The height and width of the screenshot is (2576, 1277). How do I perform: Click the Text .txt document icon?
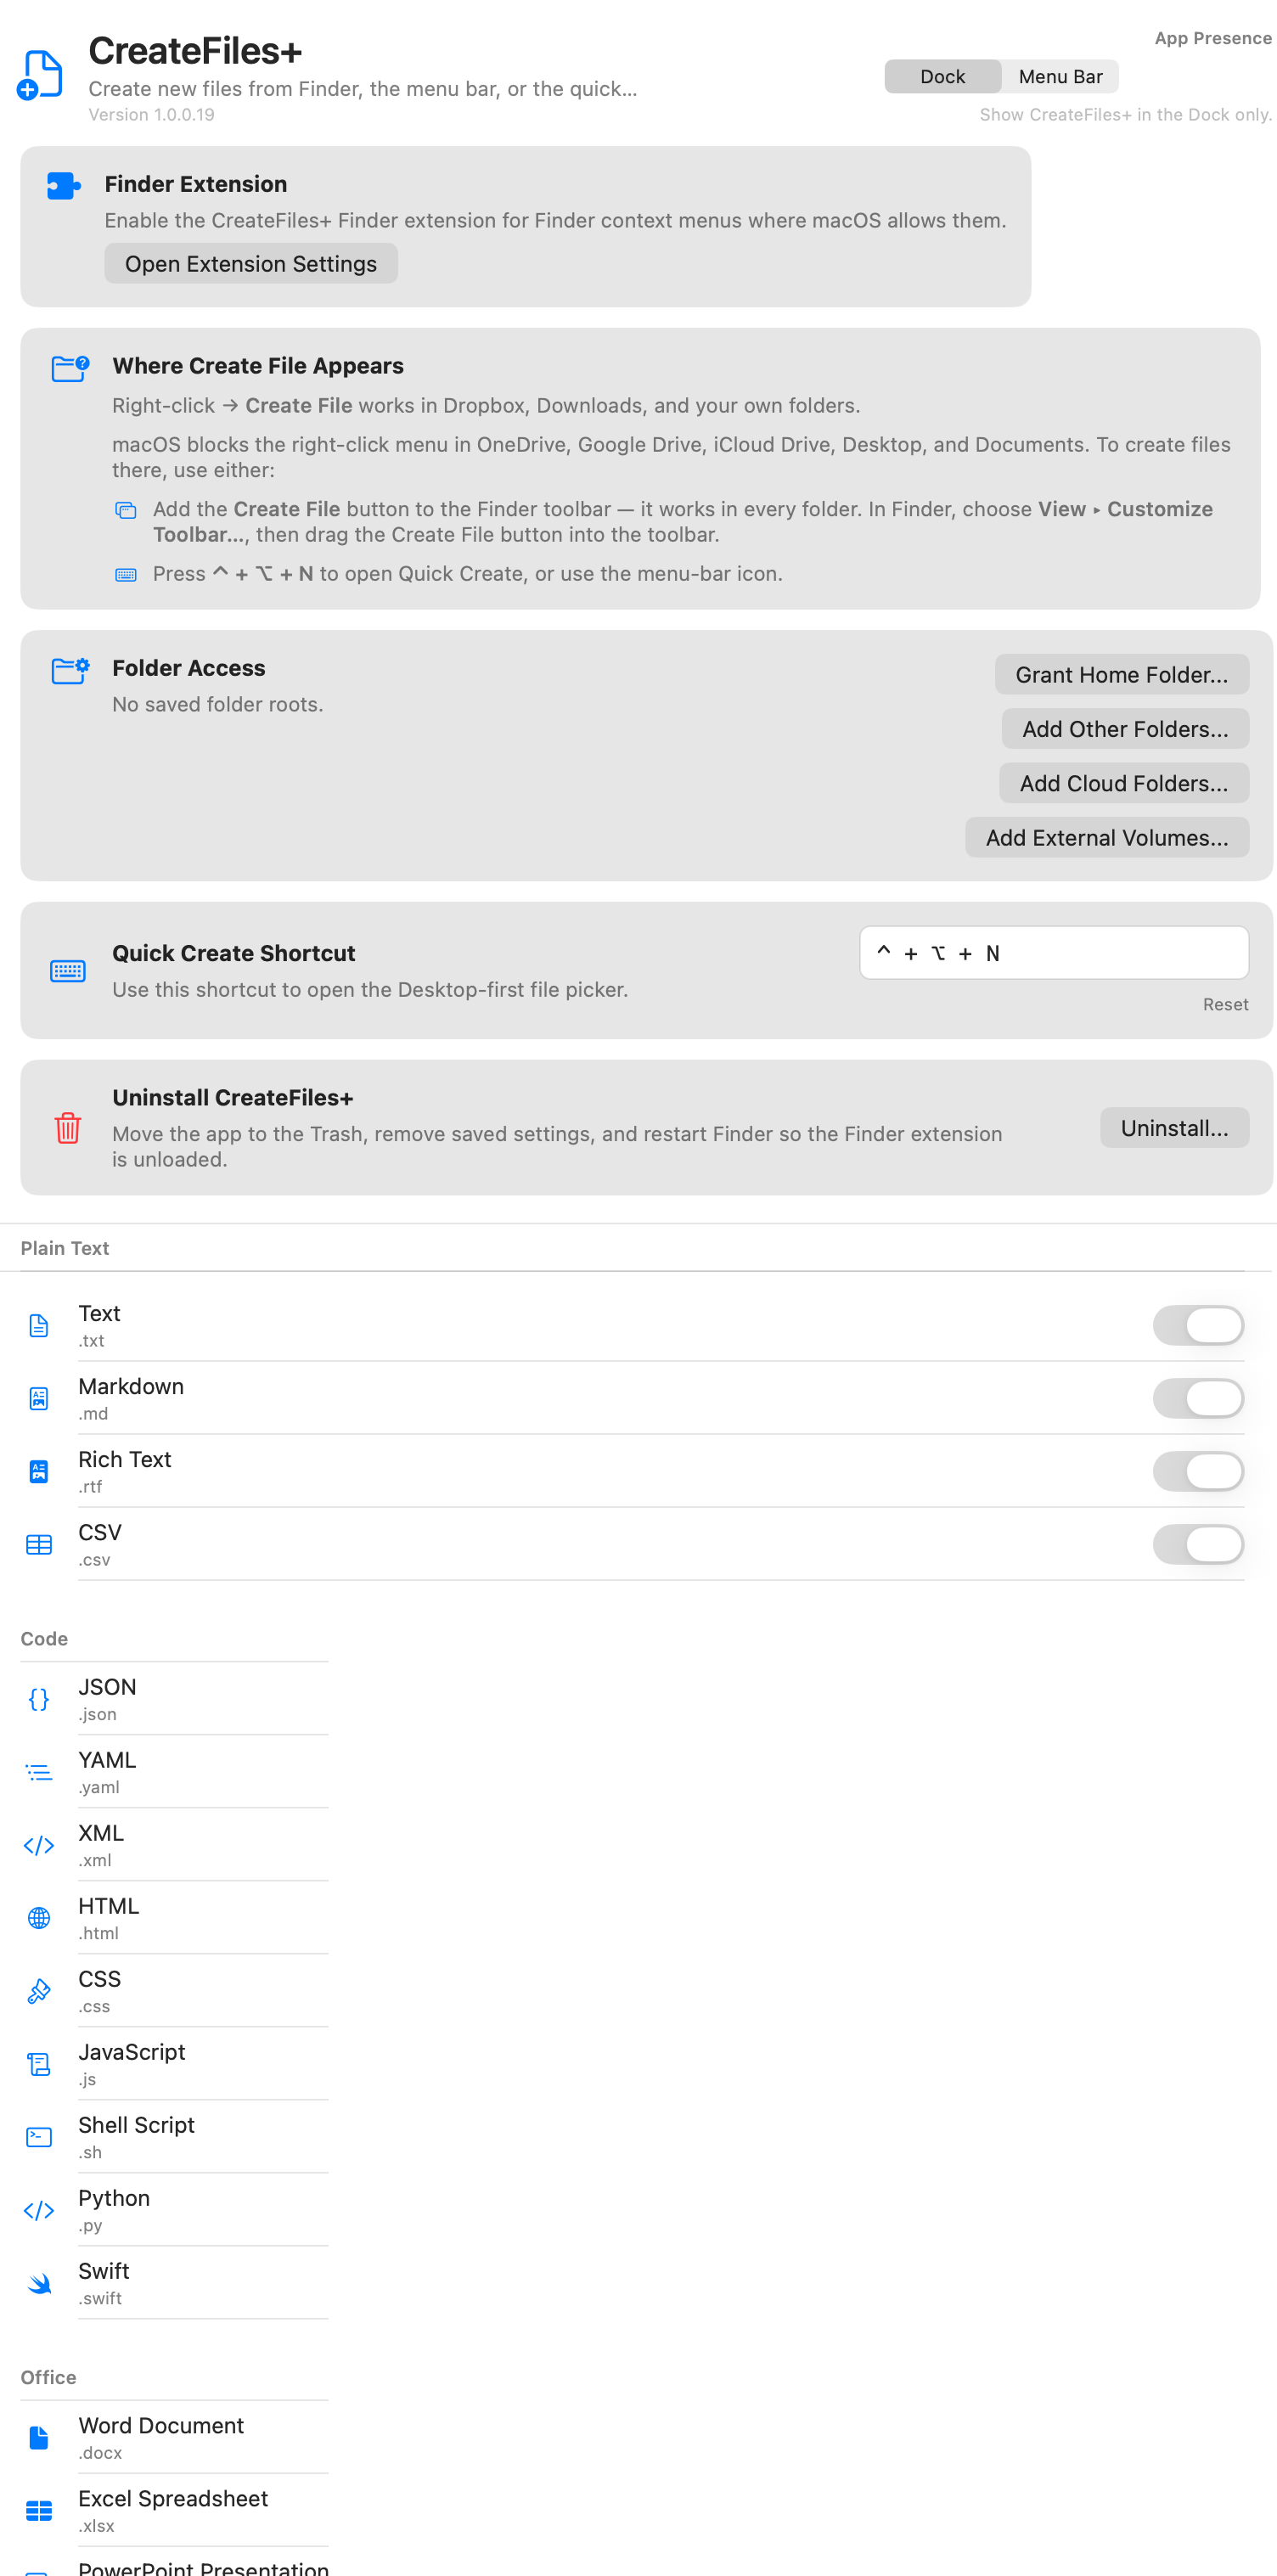tap(39, 1325)
